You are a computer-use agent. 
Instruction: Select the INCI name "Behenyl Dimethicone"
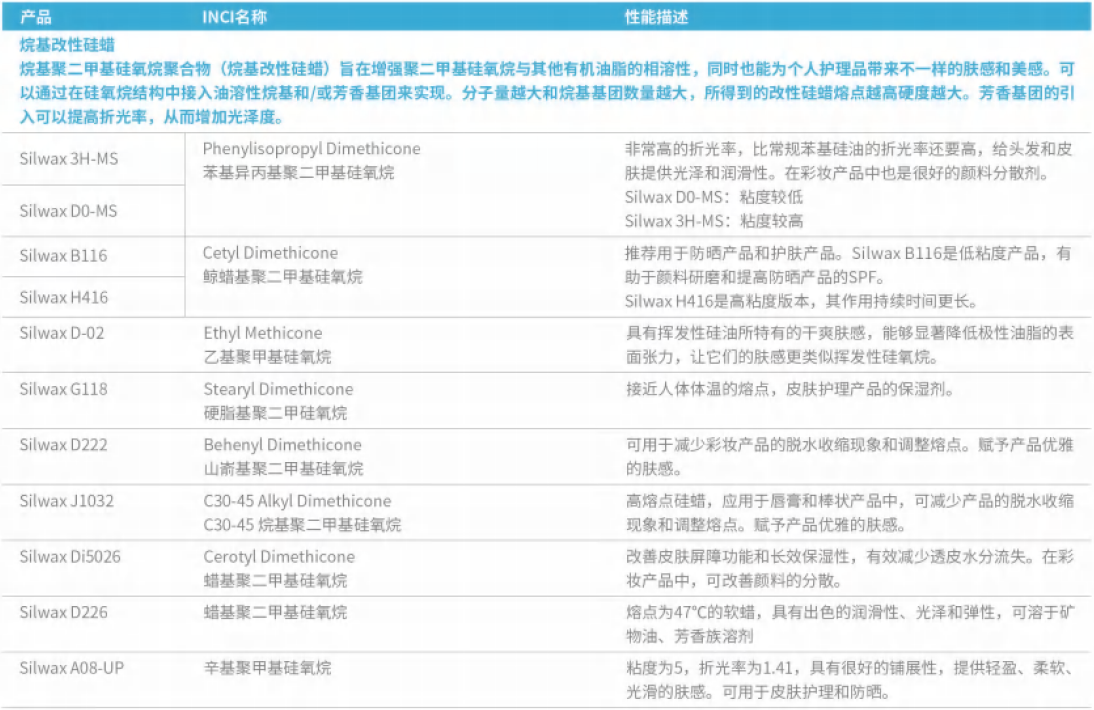coord(283,444)
